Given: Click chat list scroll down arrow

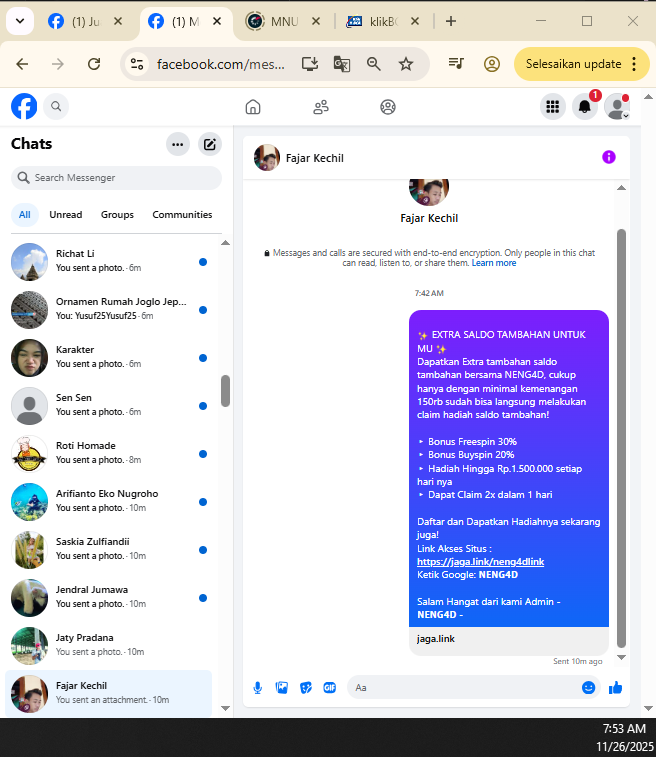Looking at the screenshot, I should coord(225,708).
